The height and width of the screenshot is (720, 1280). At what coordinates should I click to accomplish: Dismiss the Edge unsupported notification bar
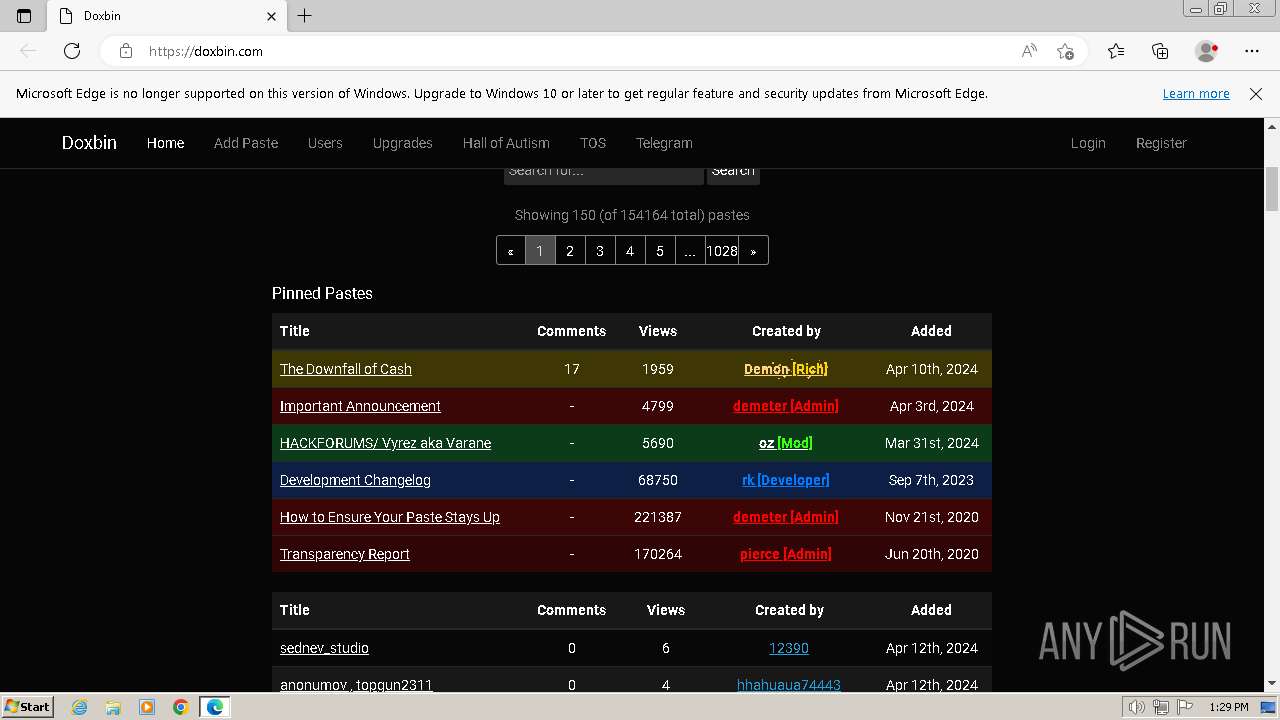point(1256,94)
